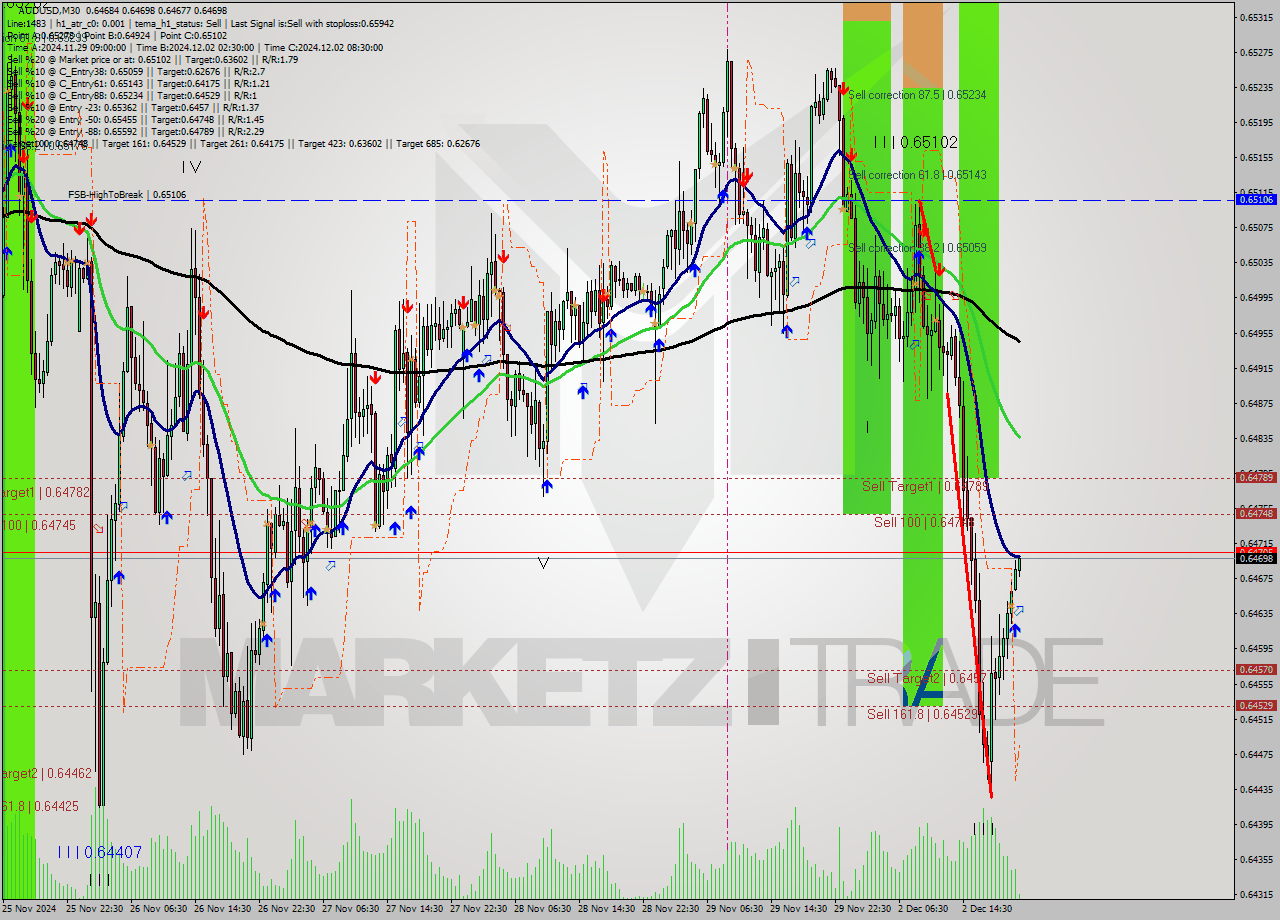This screenshot has height=920, width=1280.
Task: Select the '29 Nov 06:30' time axis label
Action: pos(735,909)
